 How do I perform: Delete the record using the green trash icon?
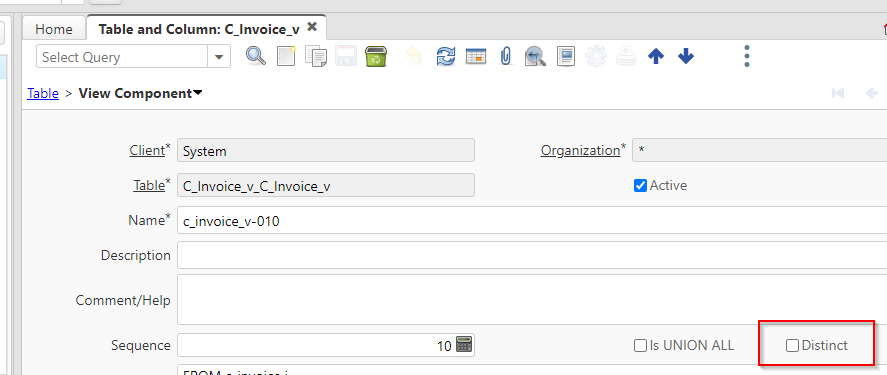click(376, 57)
